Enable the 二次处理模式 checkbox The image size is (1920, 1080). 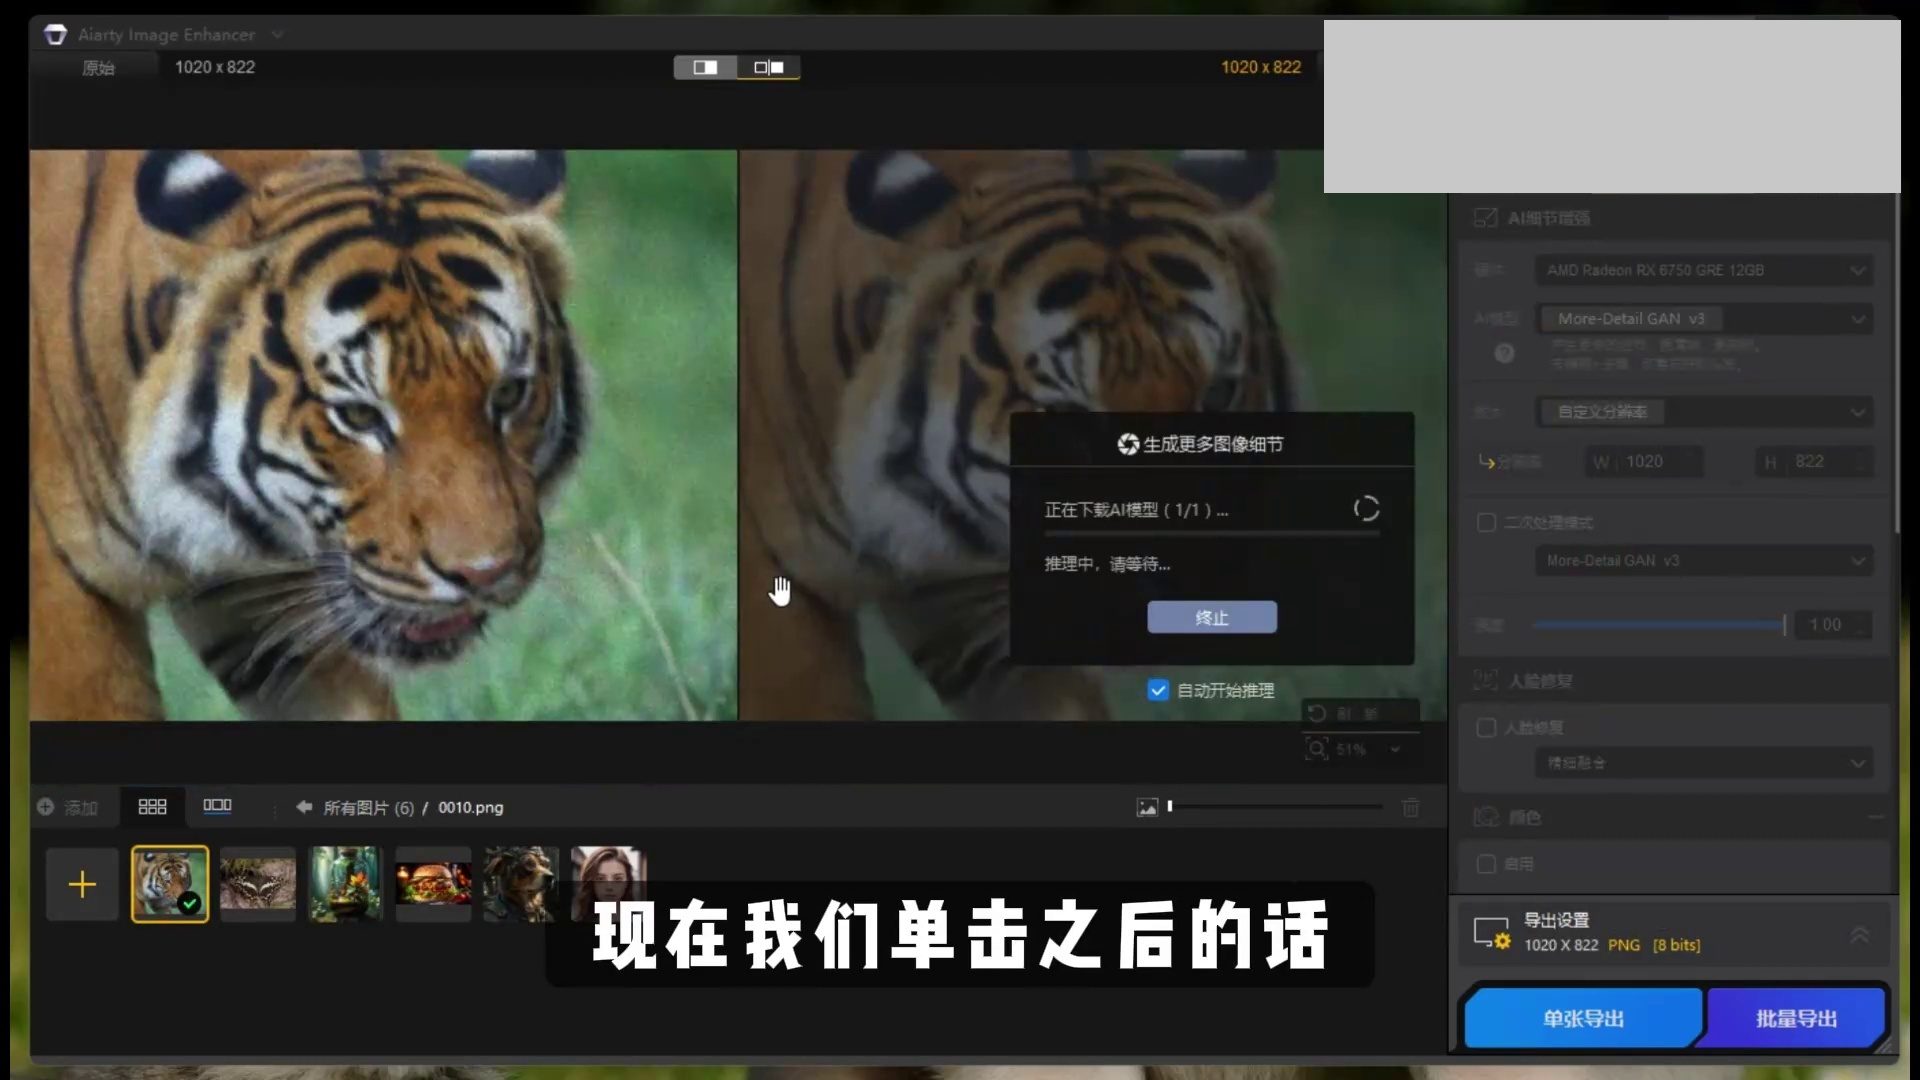1486,522
